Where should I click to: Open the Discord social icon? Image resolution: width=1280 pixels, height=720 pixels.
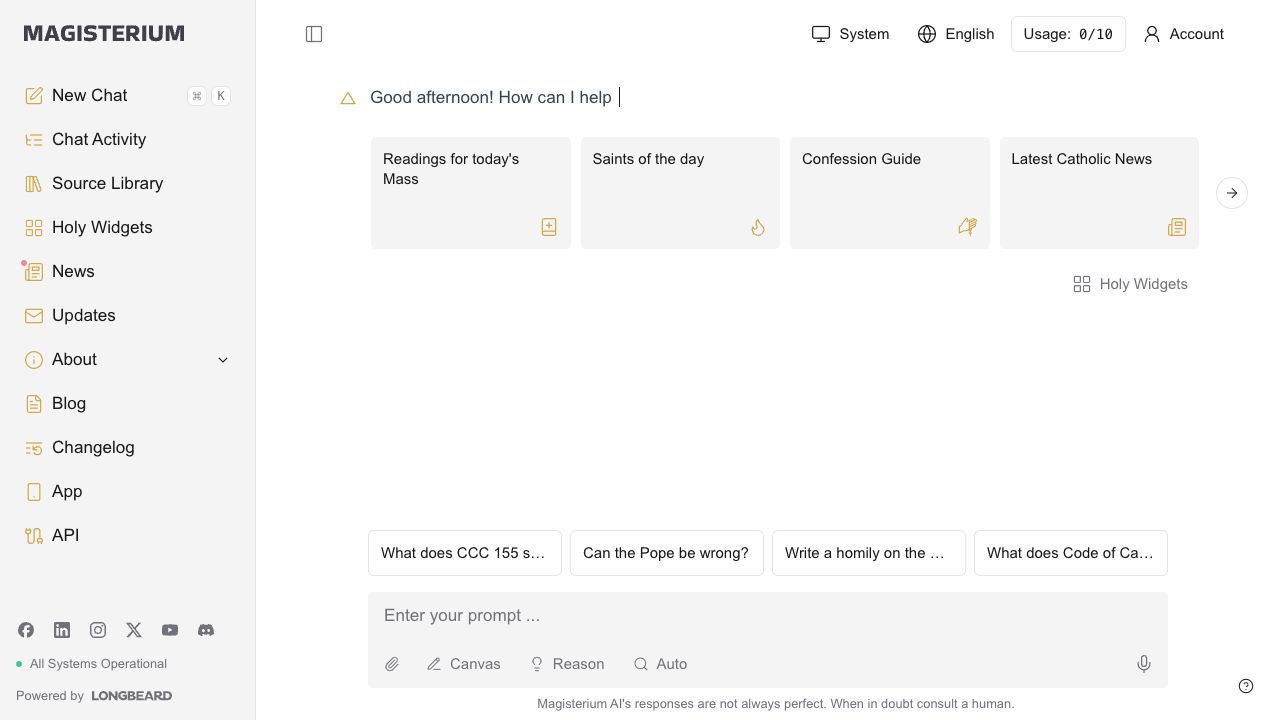(206, 630)
